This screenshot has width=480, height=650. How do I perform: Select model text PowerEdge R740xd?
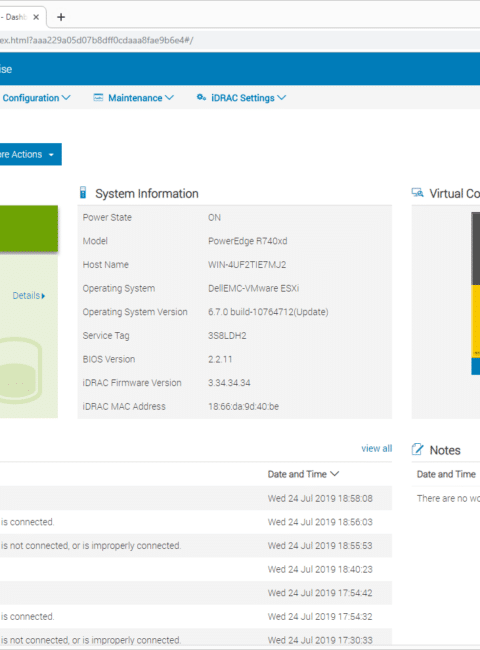click(247, 241)
